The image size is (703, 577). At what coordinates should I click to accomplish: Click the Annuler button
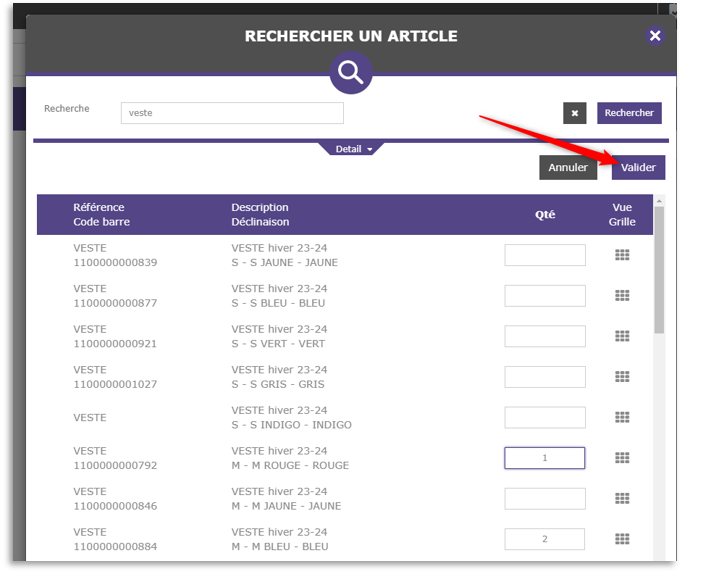tap(568, 167)
